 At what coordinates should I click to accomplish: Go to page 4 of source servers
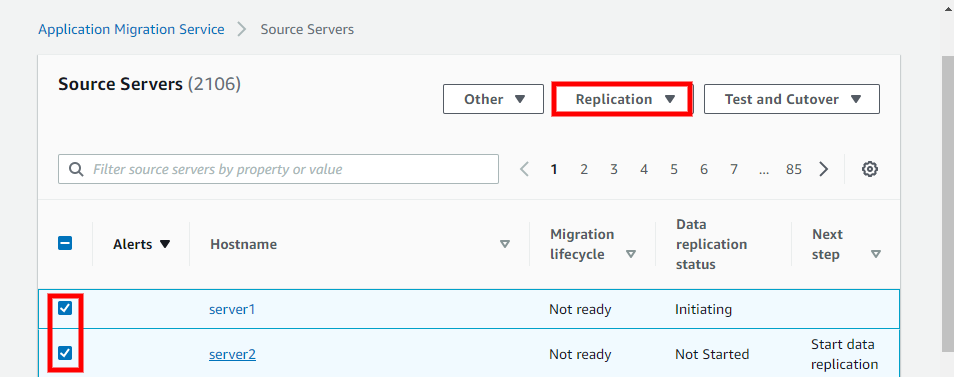tap(644, 170)
